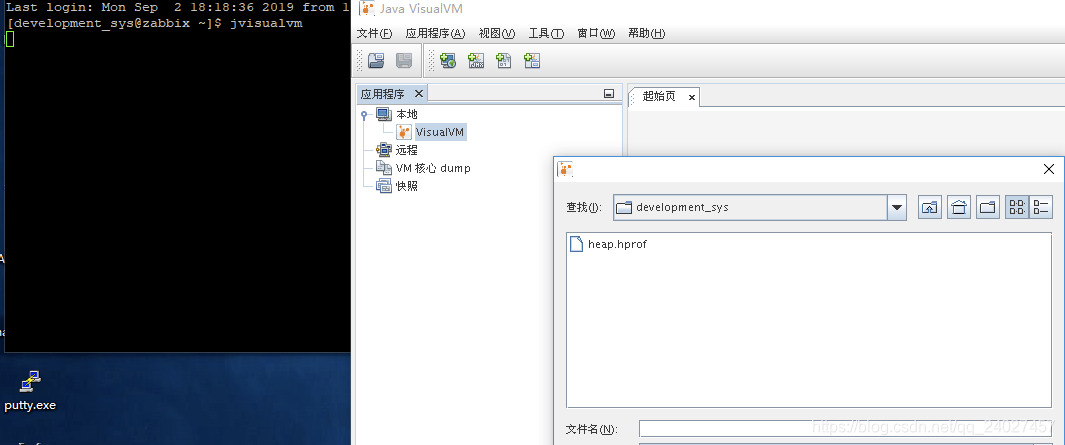The image size is (1065, 445).
Task: Click the Up One Level folder icon
Action: coord(929,208)
